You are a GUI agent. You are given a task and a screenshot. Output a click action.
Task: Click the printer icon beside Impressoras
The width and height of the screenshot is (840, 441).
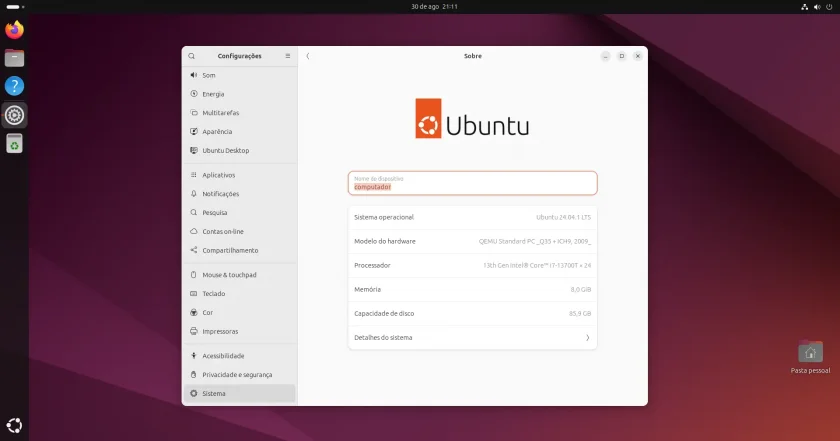pyautogui.click(x=194, y=331)
